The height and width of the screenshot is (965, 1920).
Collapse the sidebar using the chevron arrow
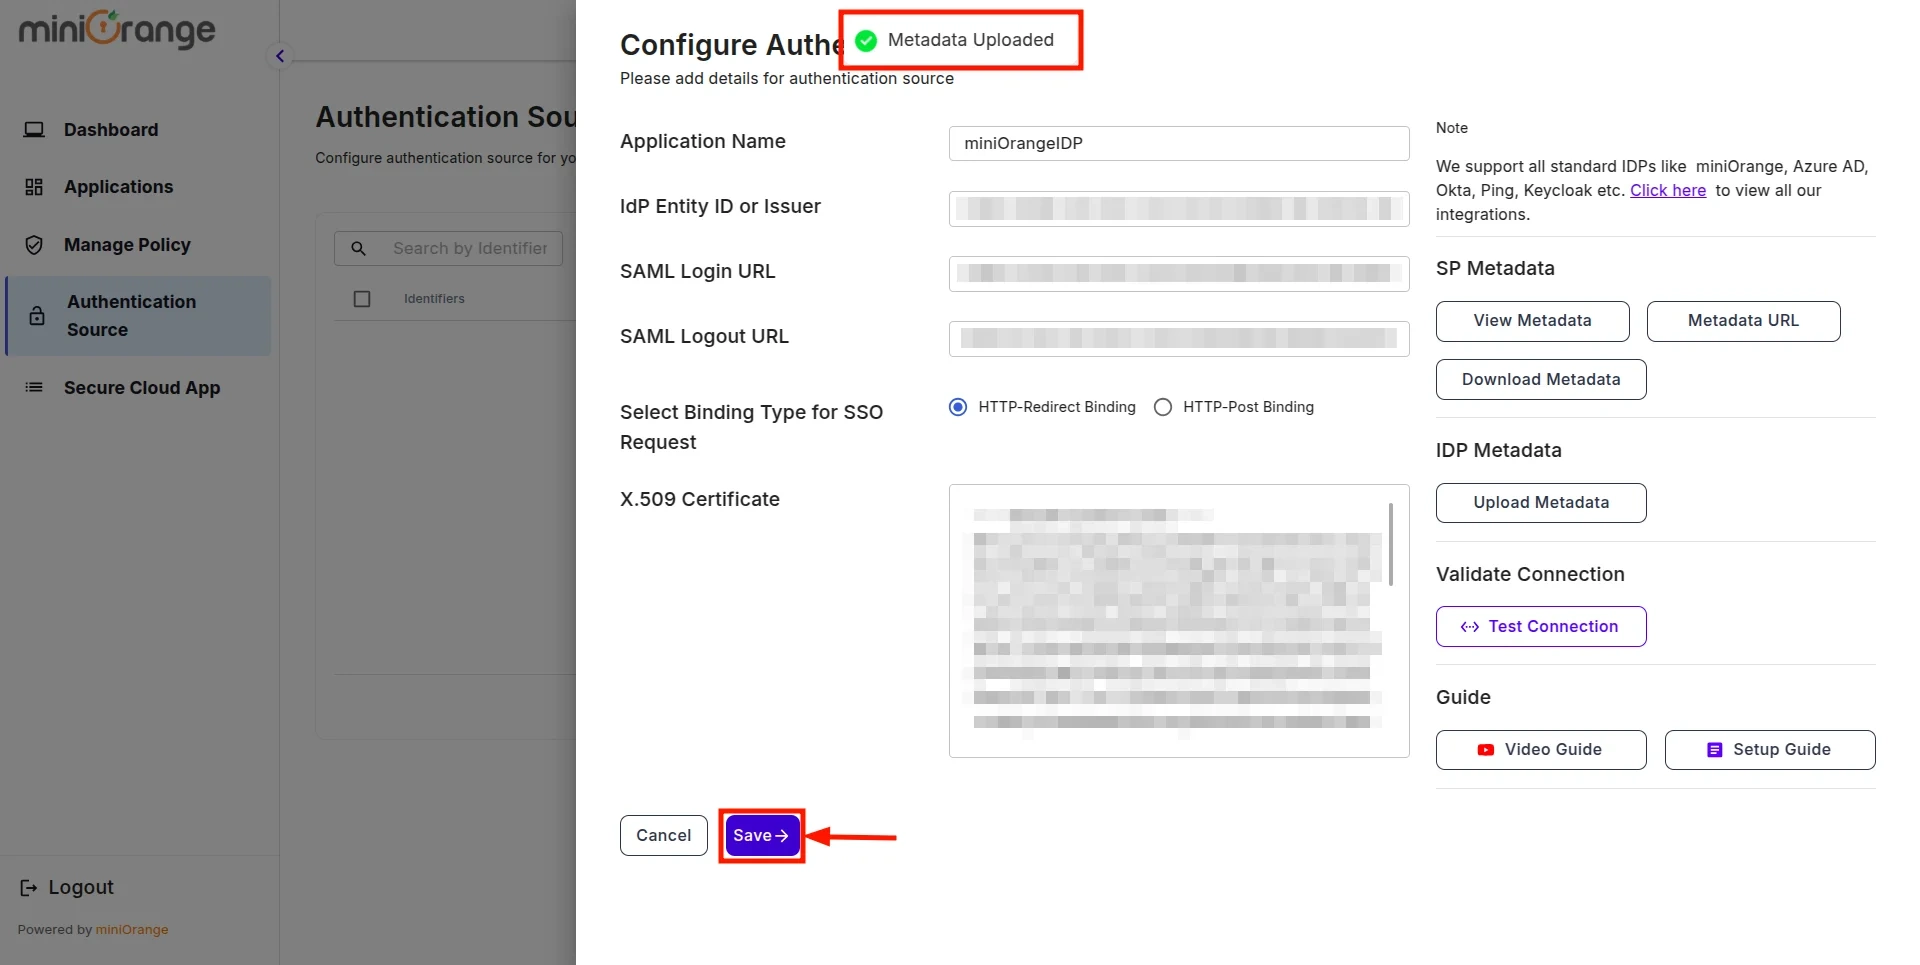pyautogui.click(x=279, y=55)
